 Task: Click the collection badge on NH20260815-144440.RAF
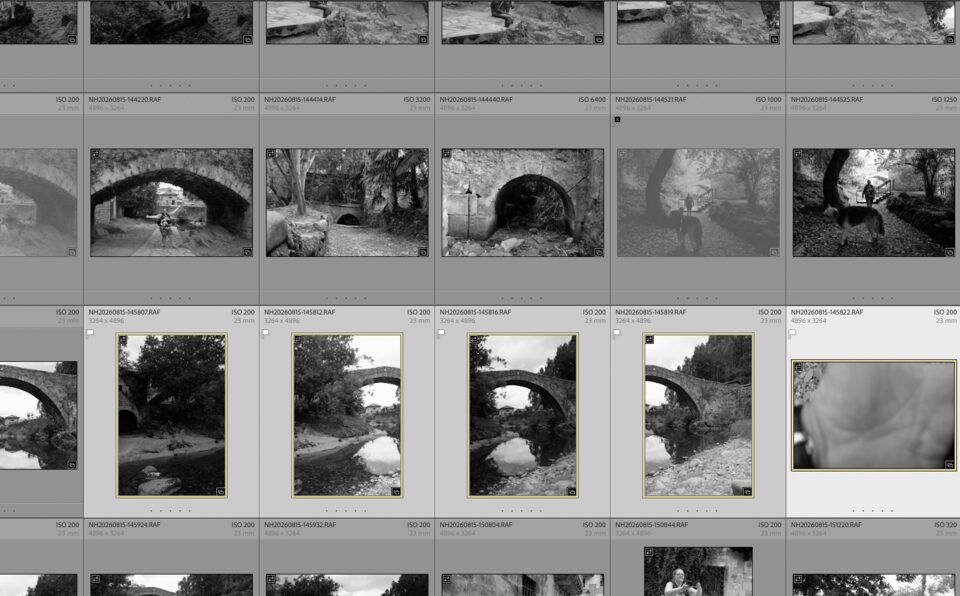pos(599,252)
